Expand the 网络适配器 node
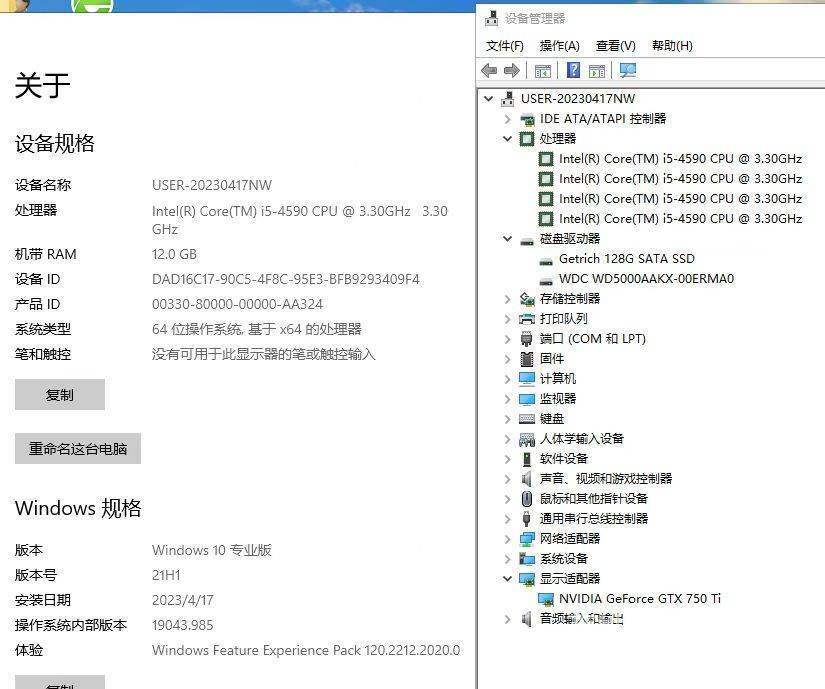This screenshot has width=825, height=689. [508, 539]
